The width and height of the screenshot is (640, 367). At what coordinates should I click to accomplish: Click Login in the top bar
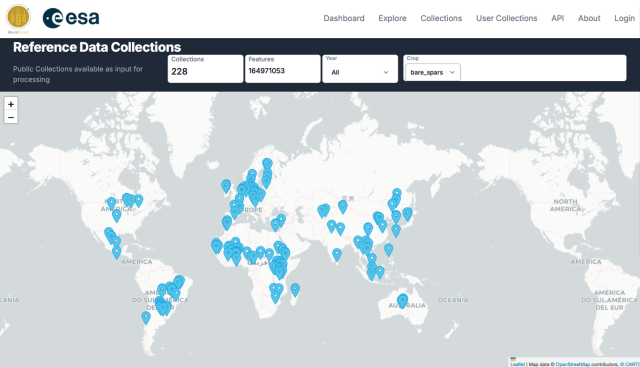(624, 18)
